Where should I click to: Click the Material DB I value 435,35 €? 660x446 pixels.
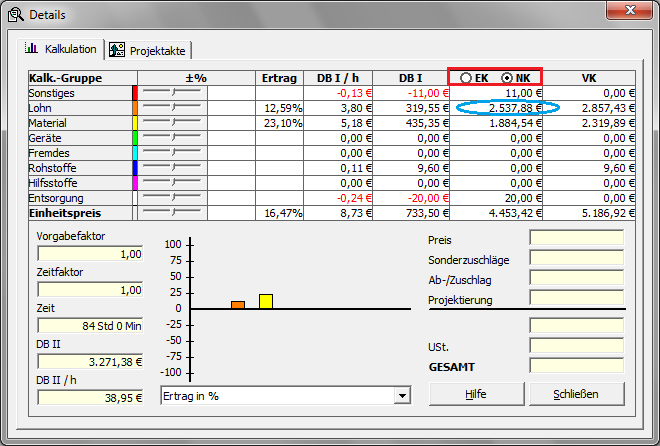[427, 123]
